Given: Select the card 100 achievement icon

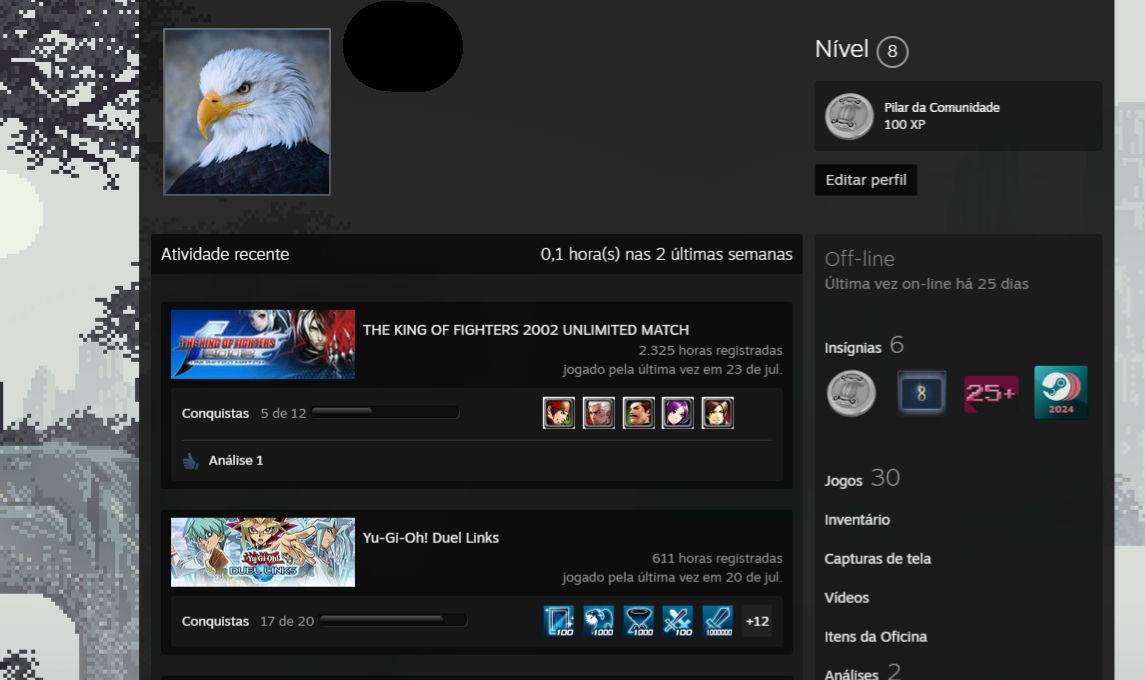Looking at the screenshot, I should coord(559,621).
